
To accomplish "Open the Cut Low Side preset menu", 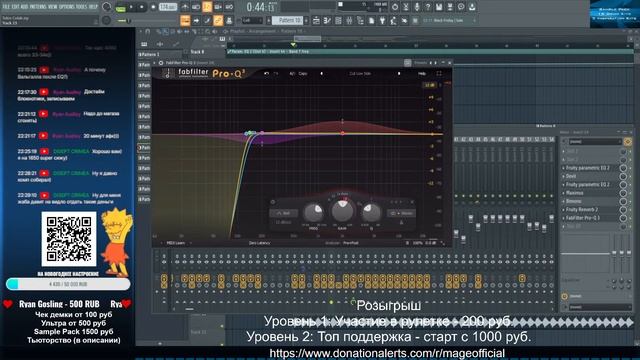I will pos(360,73).
